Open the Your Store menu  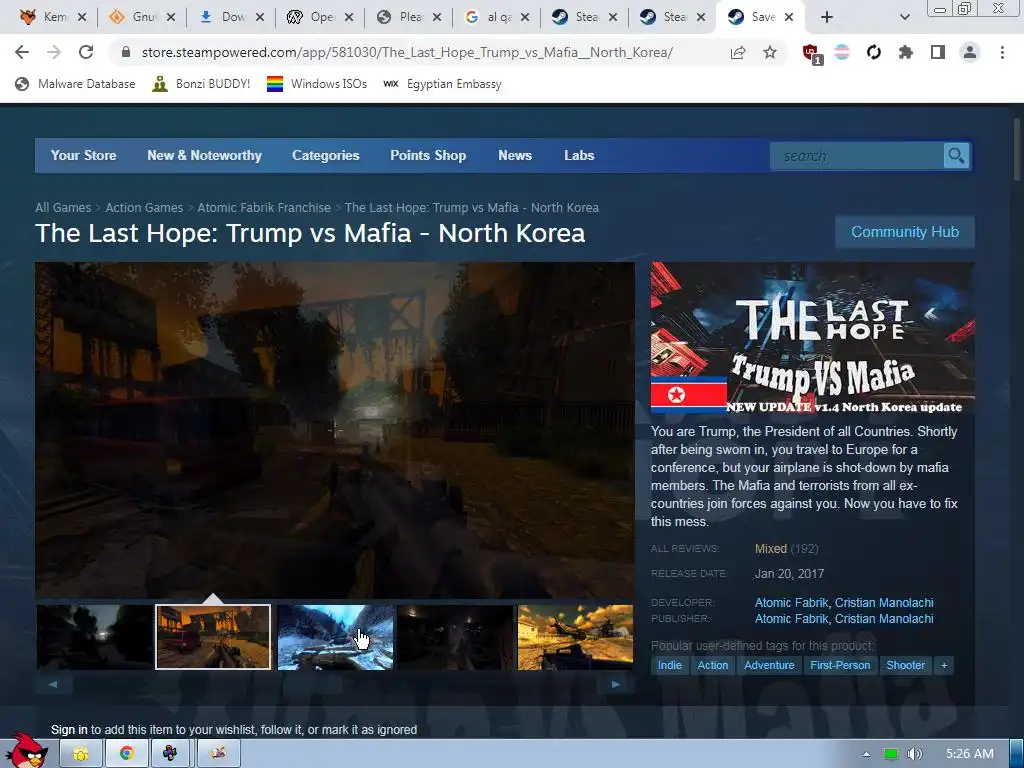[x=84, y=155]
